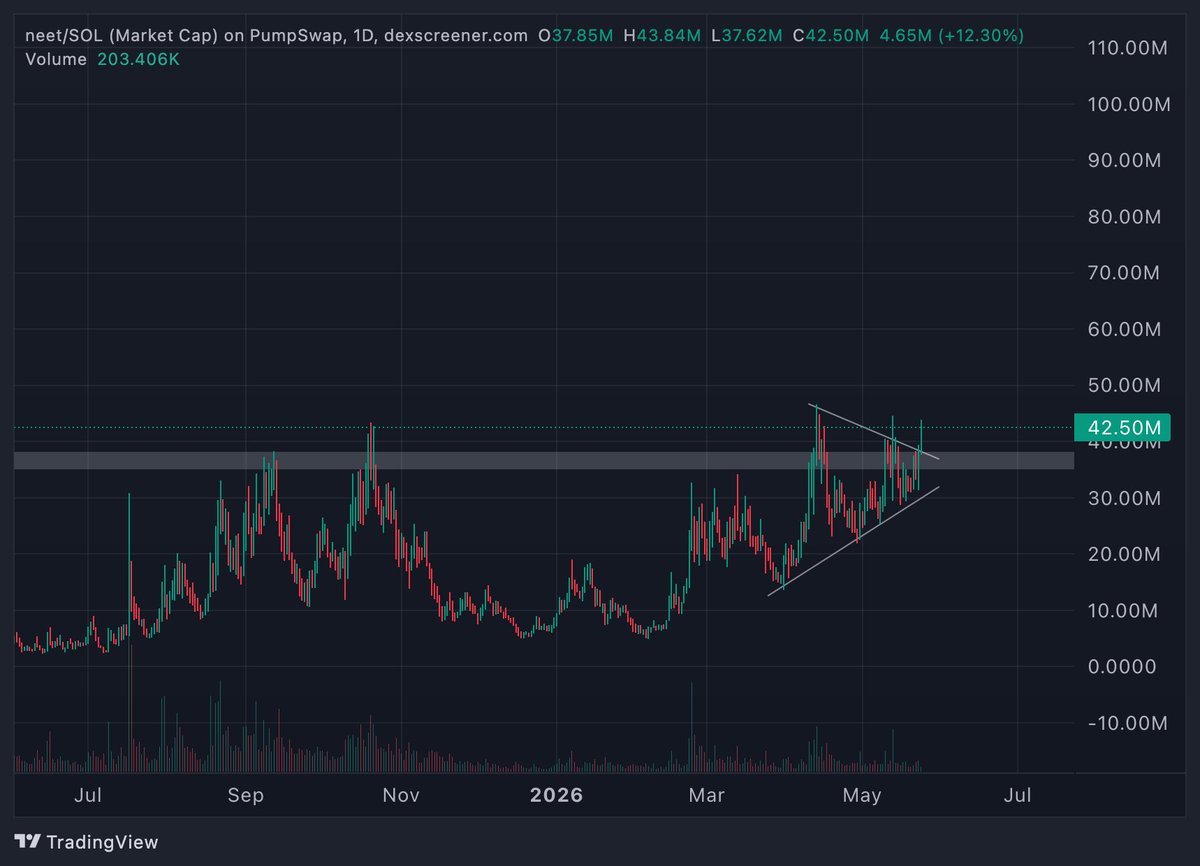This screenshot has height=866, width=1200.
Task: Click the low value L37.62M
Action: pyautogui.click(x=748, y=35)
